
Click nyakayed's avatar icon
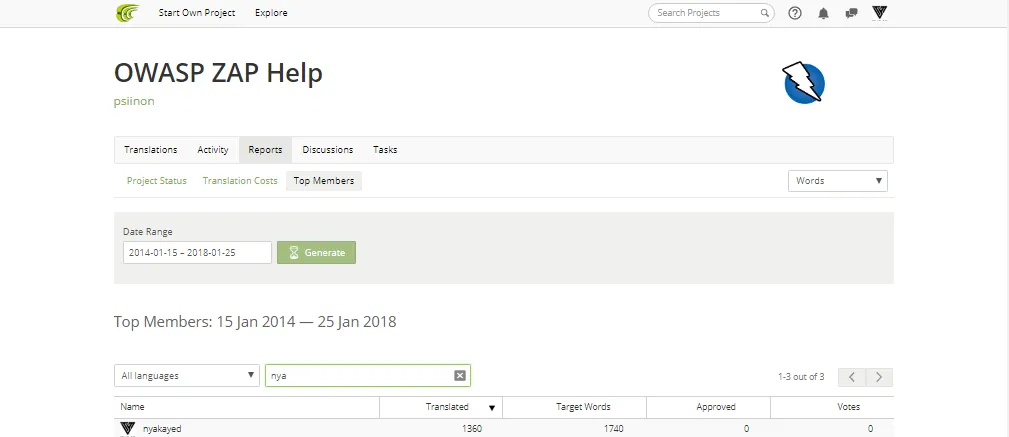pos(127,429)
